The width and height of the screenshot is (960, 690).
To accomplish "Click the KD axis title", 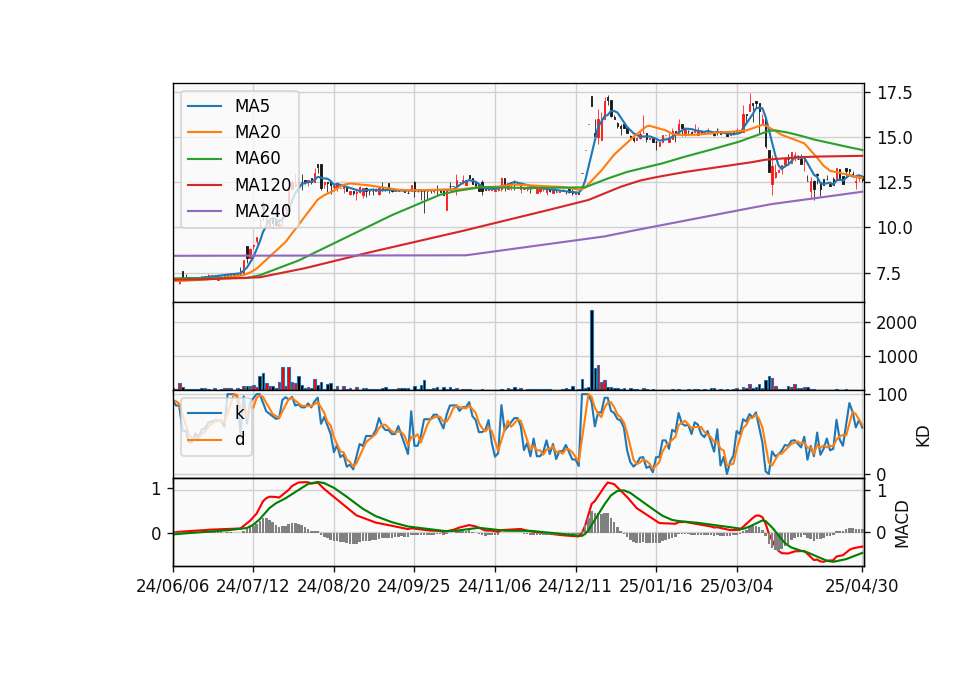I will click(x=923, y=436).
